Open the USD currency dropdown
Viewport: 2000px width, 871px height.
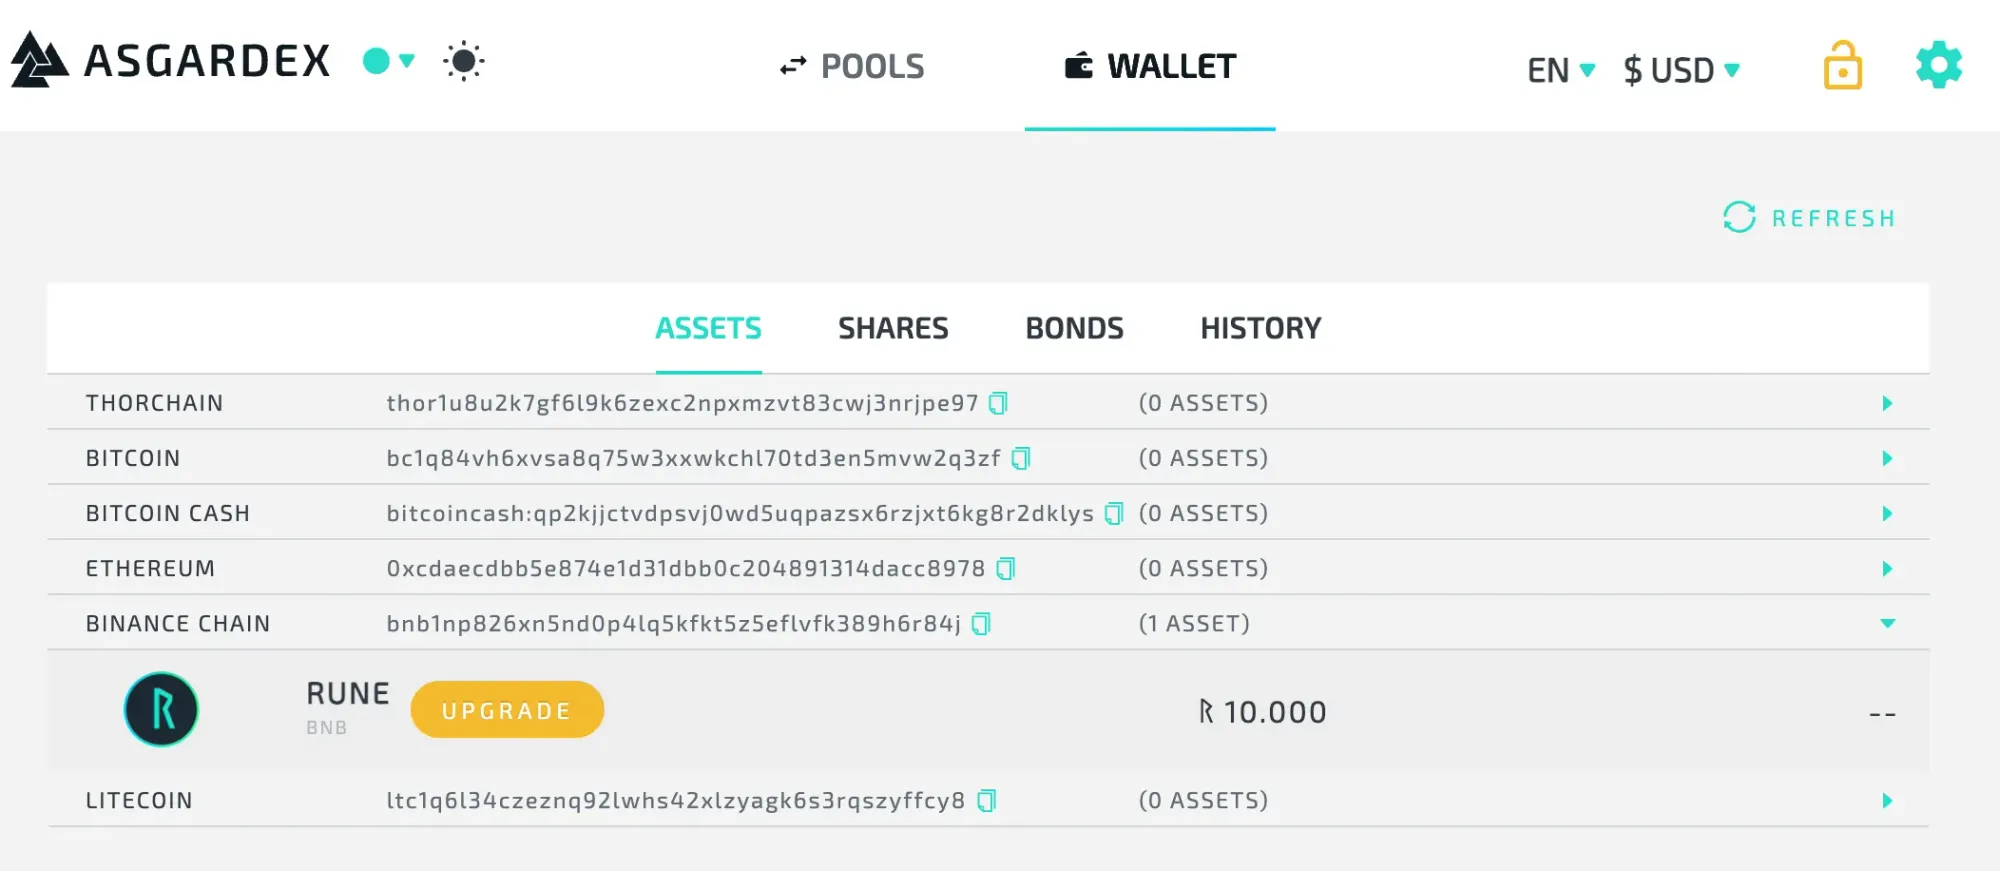(x=1681, y=70)
